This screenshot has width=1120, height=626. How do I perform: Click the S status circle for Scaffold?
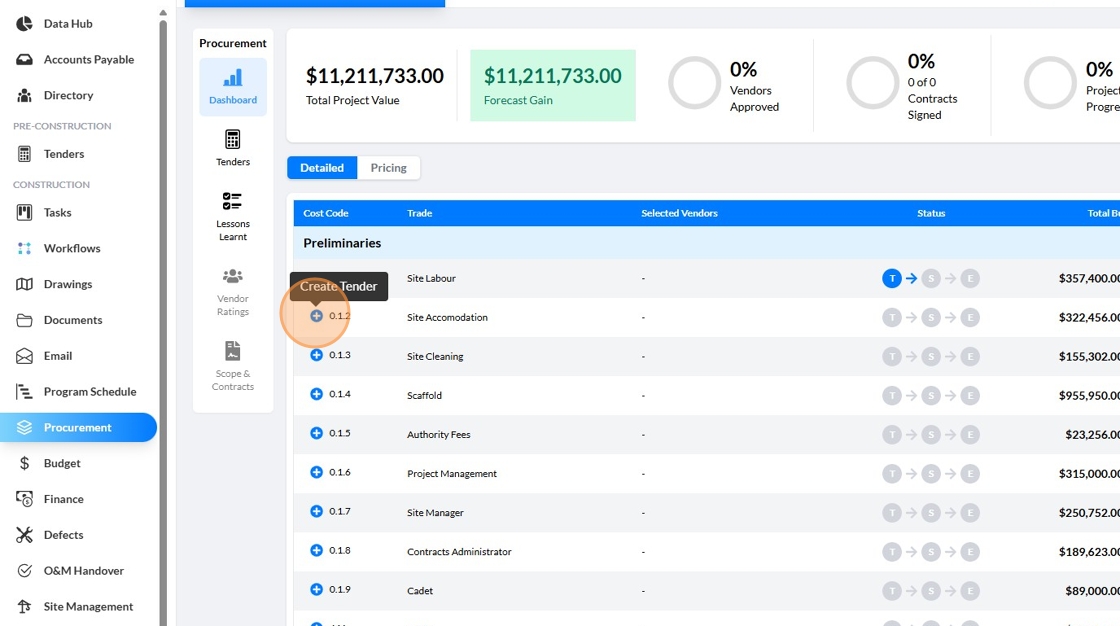(x=931, y=395)
